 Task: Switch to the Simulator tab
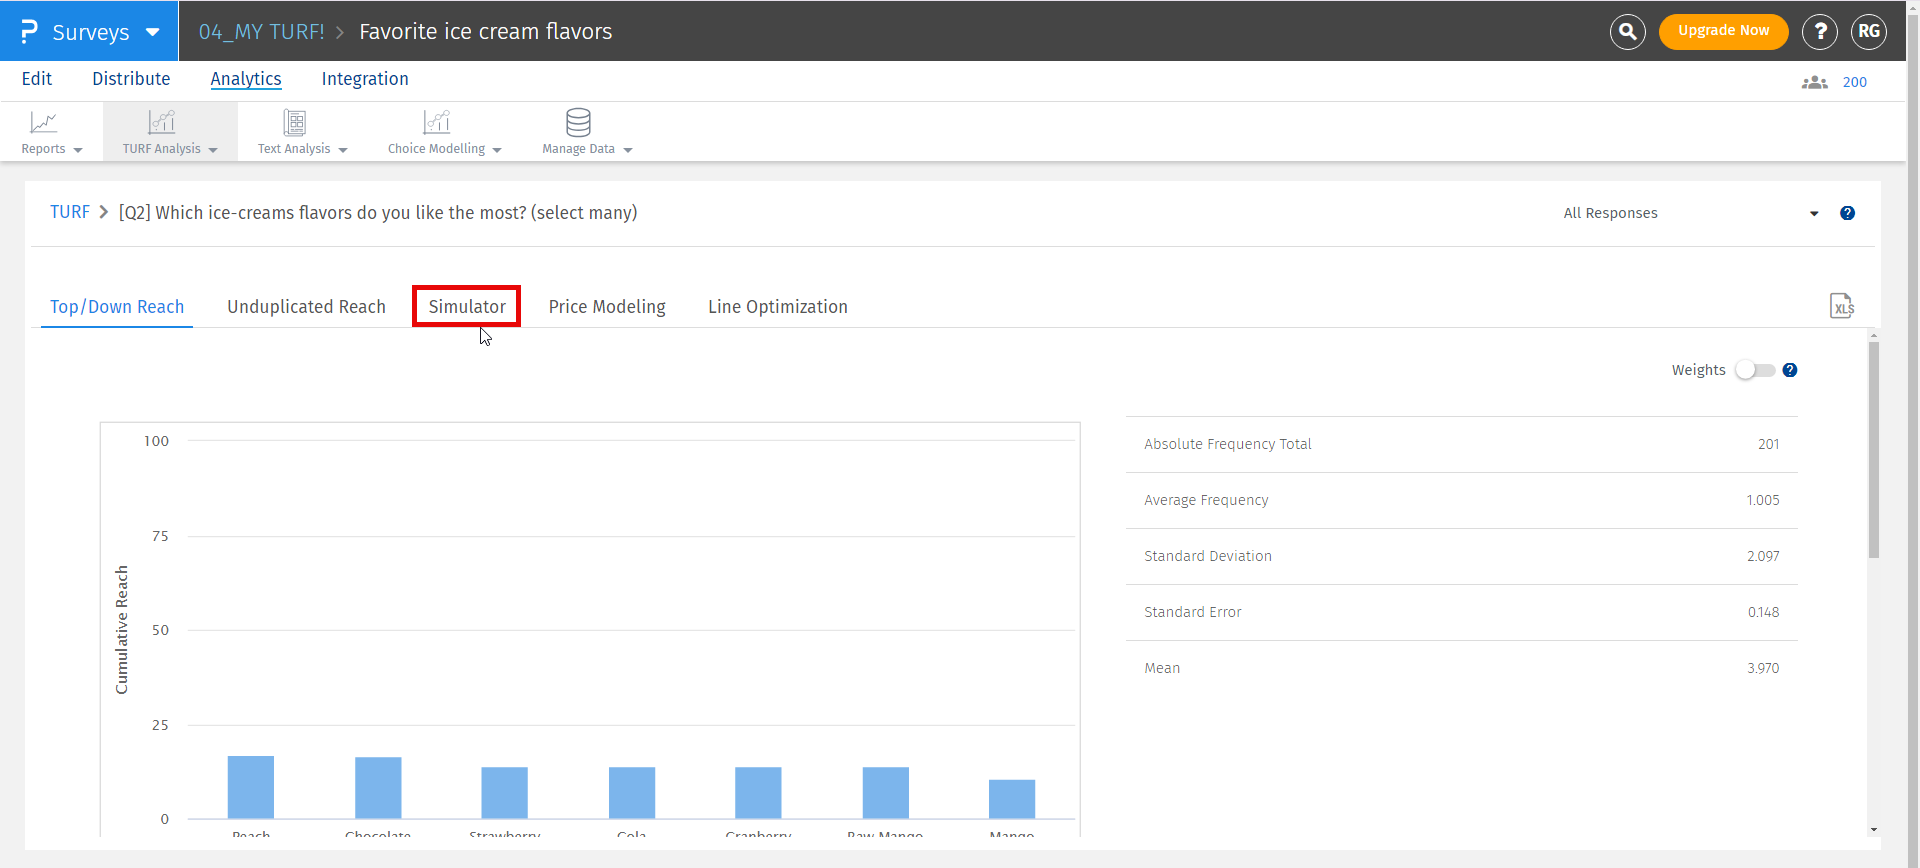coord(467,307)
